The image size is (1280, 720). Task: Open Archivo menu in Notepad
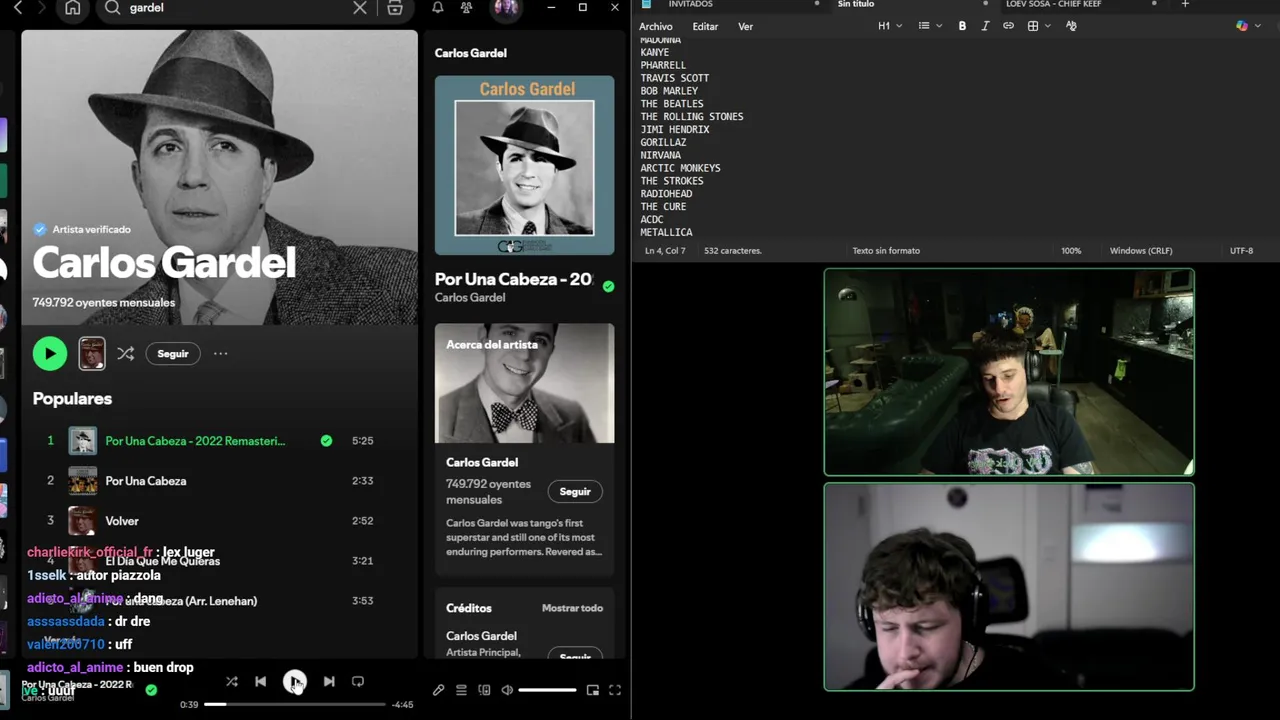(656, 27)
